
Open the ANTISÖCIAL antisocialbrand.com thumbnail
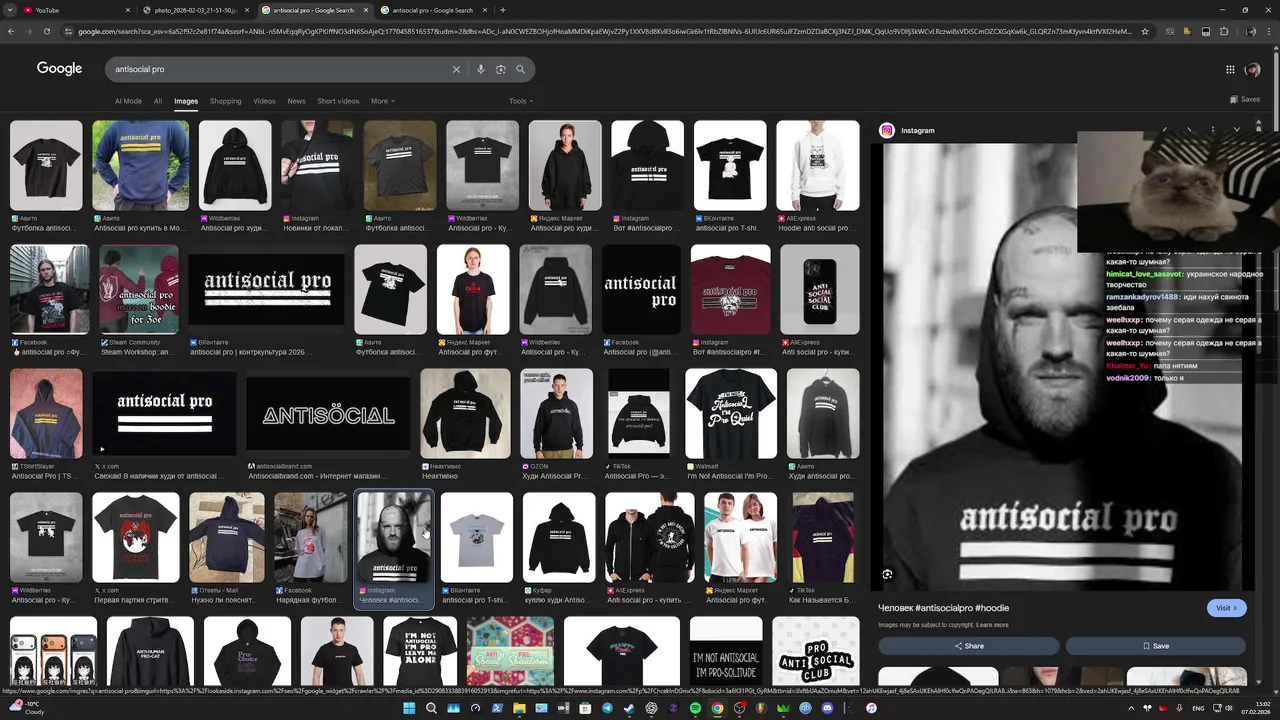(x=328, y=414)
